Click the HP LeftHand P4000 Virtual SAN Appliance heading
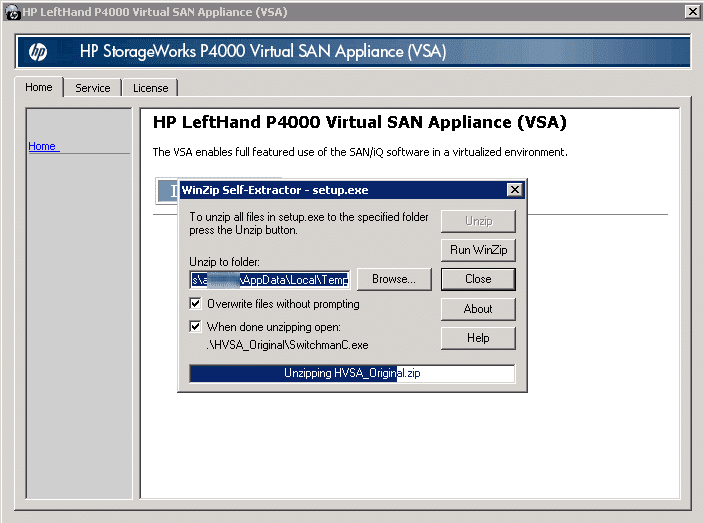 pyautogui.click(x=360, y=122)
